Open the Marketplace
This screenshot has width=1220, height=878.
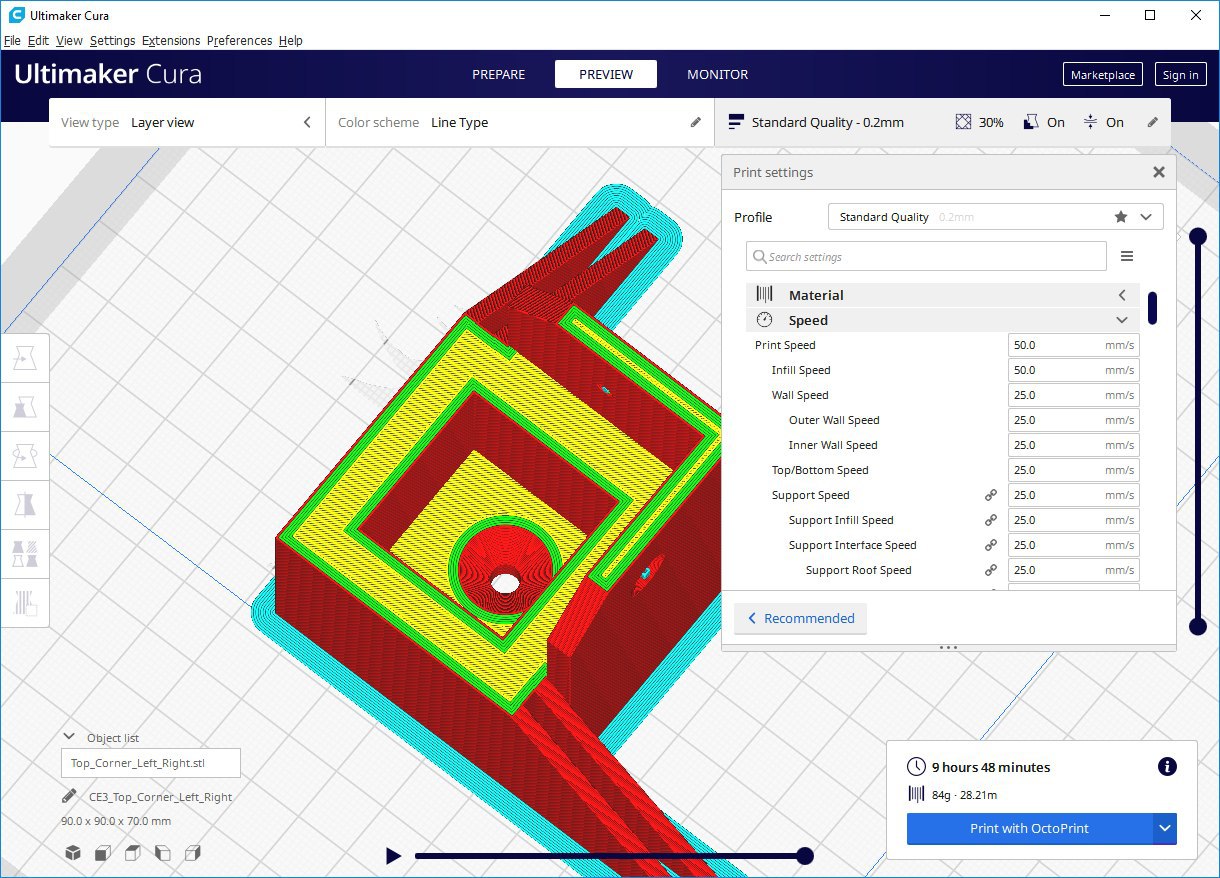pyautogui.click(x=1103, y=75)
